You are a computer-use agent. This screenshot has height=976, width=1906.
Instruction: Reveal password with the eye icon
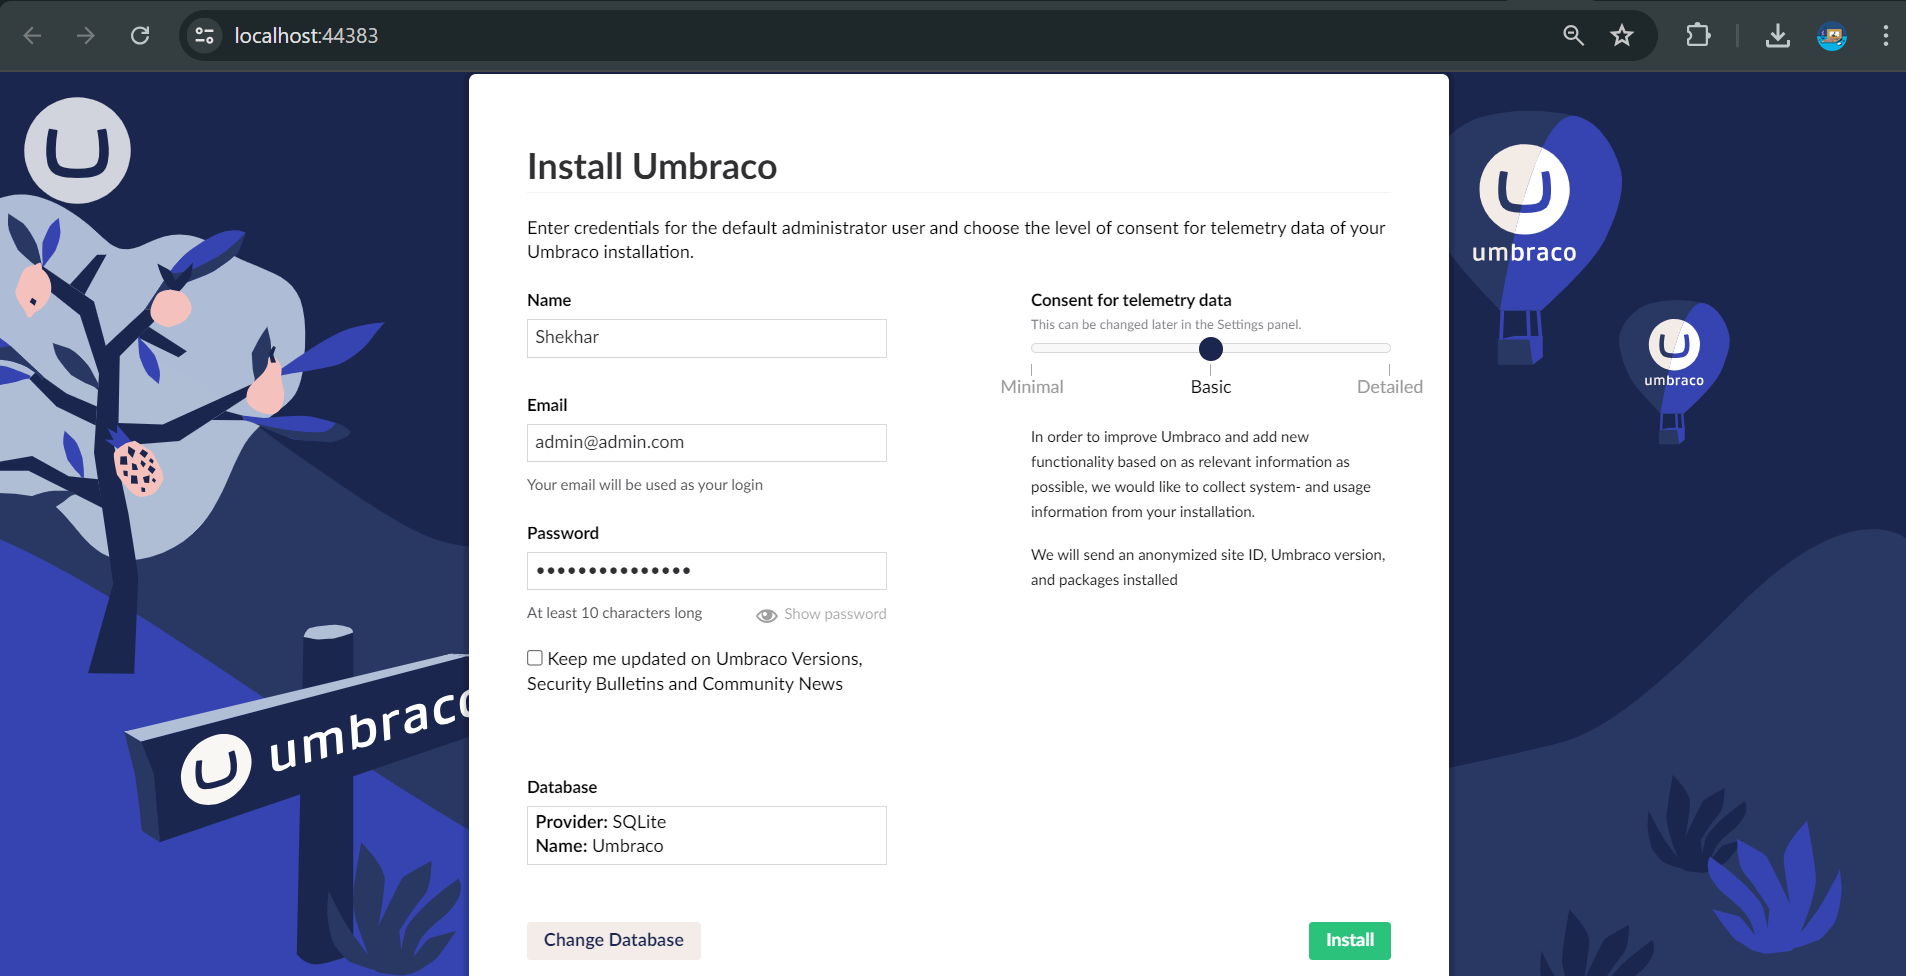coord(766,614)
